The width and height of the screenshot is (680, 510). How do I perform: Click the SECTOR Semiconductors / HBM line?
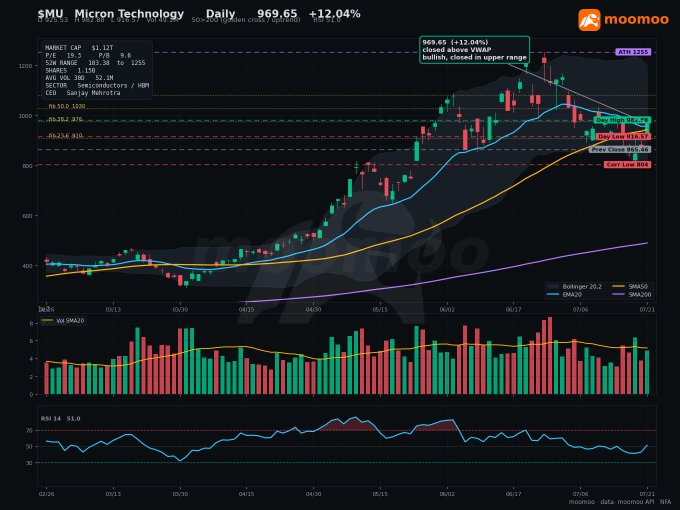[97, 85]
